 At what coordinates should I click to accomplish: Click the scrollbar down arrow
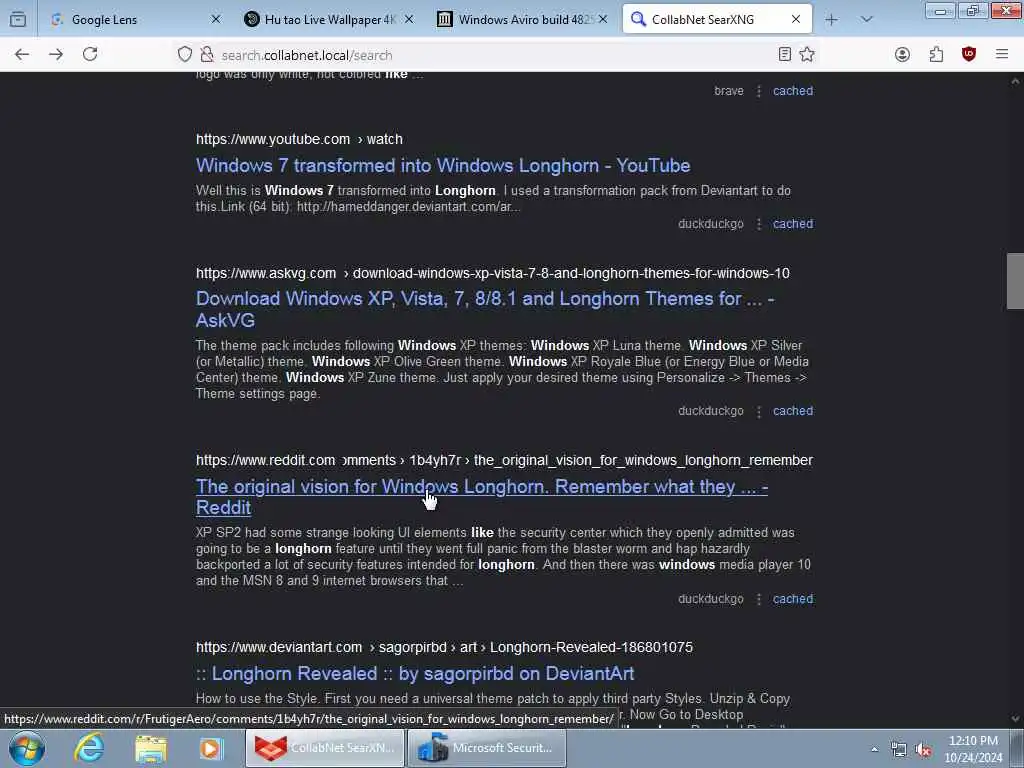(x=1015, y=719)
